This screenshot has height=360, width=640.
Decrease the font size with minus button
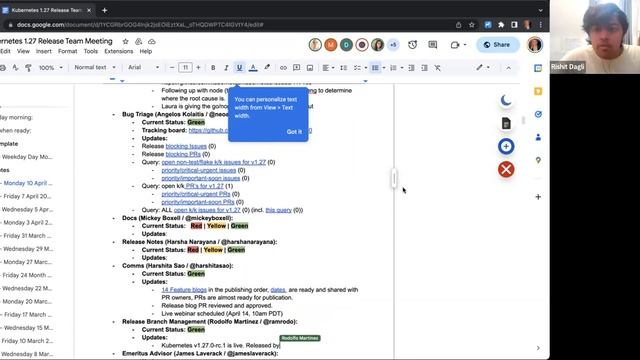172,68
